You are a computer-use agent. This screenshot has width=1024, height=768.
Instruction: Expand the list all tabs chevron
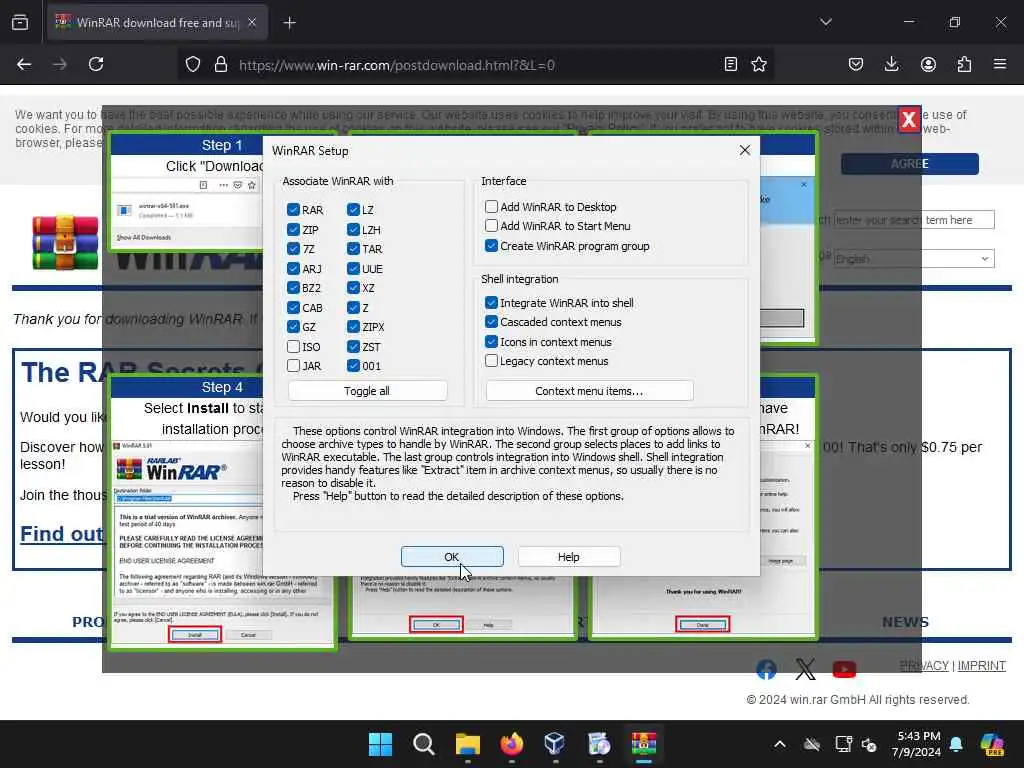825,22
